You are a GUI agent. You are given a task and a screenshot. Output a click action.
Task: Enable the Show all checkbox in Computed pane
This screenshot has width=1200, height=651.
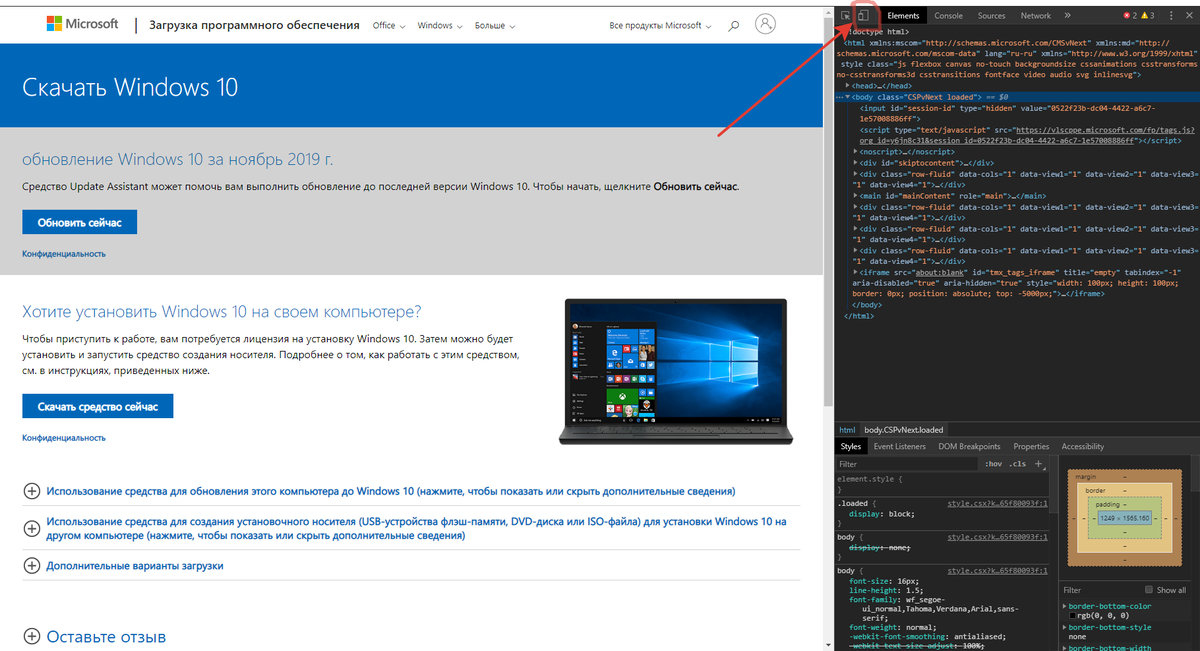point(1149,590)
